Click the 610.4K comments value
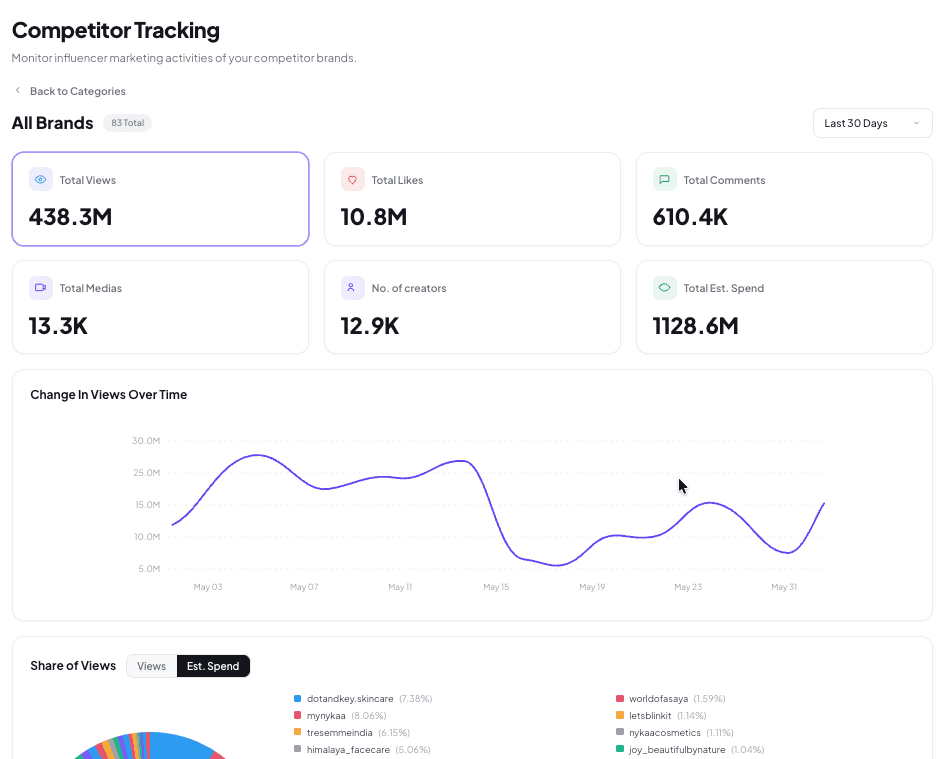 coord(690,217)
